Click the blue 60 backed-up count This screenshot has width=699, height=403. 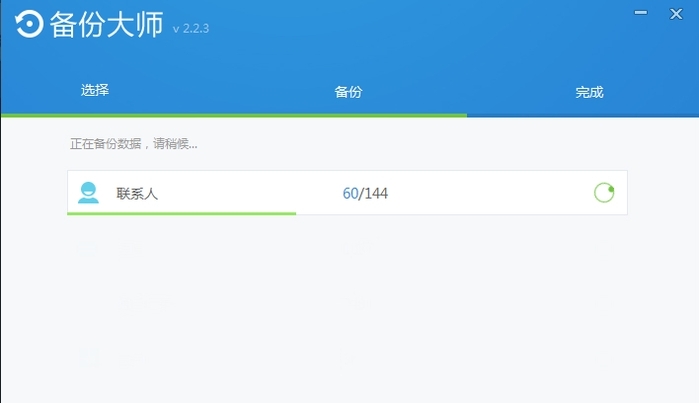tap(349, 193)
